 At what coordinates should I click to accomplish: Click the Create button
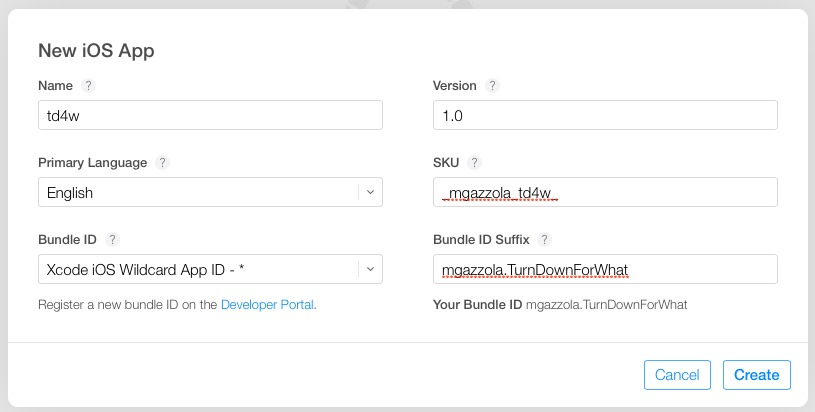(756, 375)
